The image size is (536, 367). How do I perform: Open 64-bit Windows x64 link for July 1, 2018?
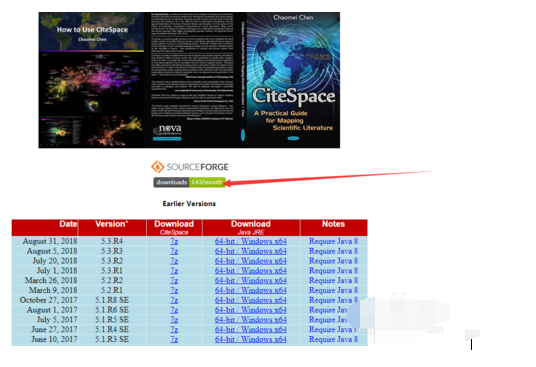tap(251, 271)
